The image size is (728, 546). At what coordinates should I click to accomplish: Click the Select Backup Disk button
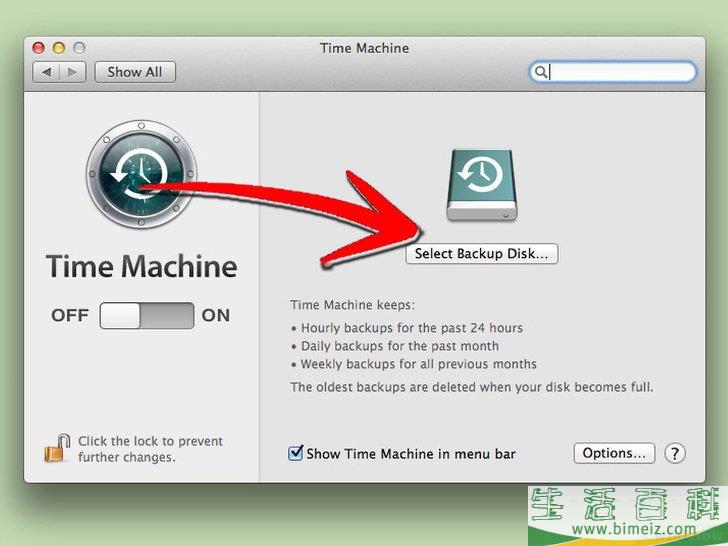(x=481, y=254)
